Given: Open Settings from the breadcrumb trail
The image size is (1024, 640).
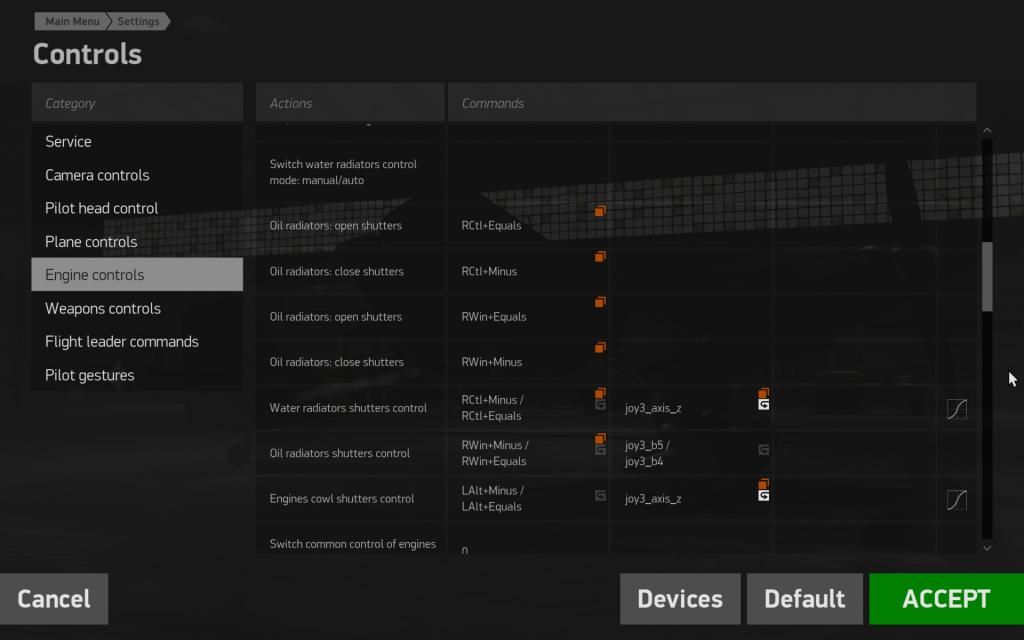Looking at the screenshot, I should tap(139, 20).
